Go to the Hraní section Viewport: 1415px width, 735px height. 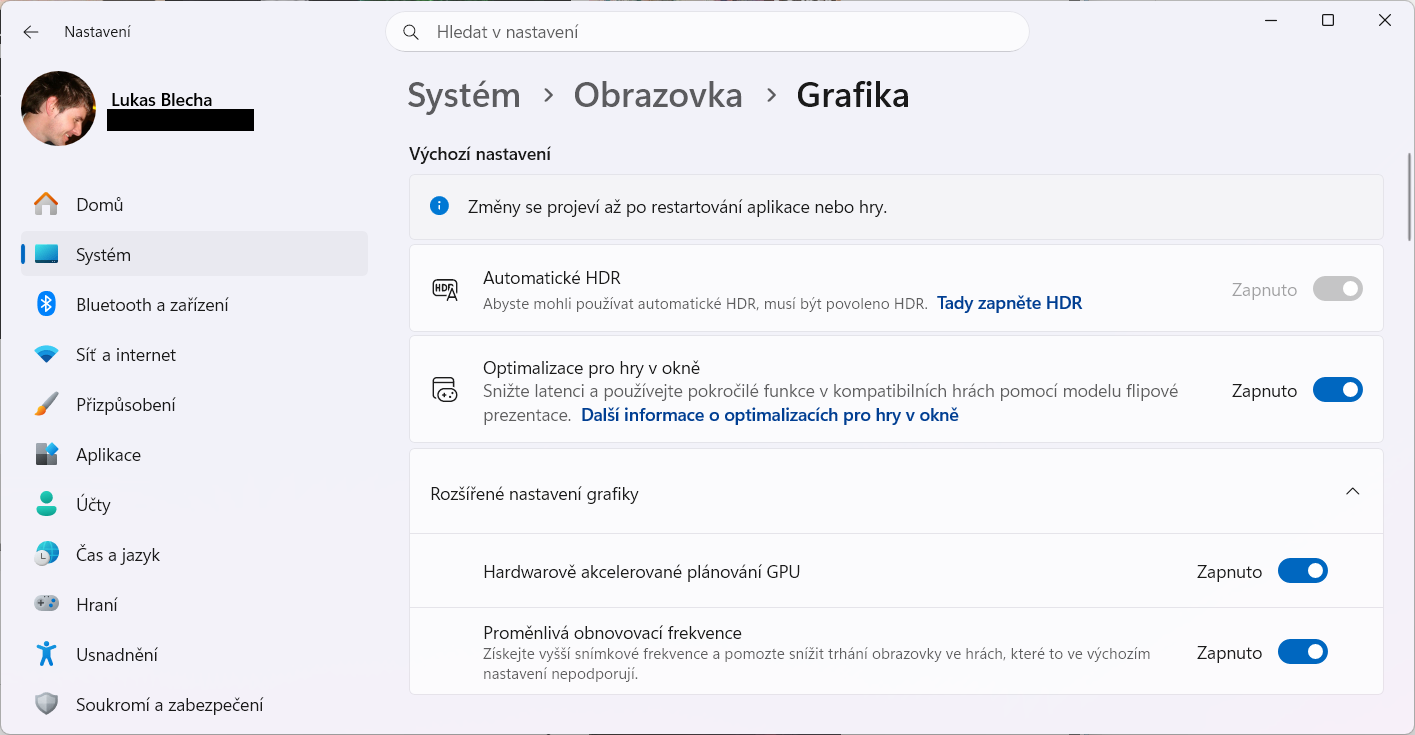point(194,604)
